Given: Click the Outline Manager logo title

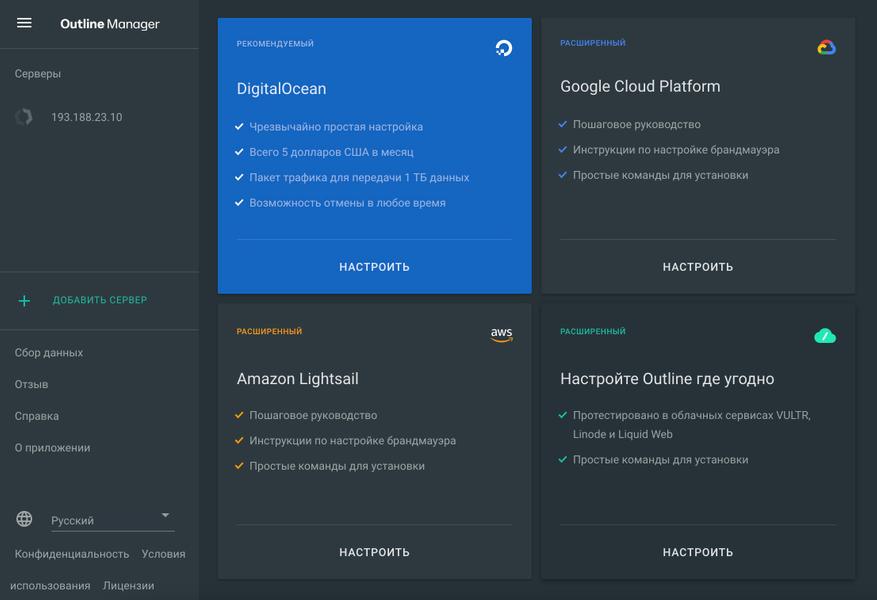Looking at the screenshot, I should [x=110, y=24].
